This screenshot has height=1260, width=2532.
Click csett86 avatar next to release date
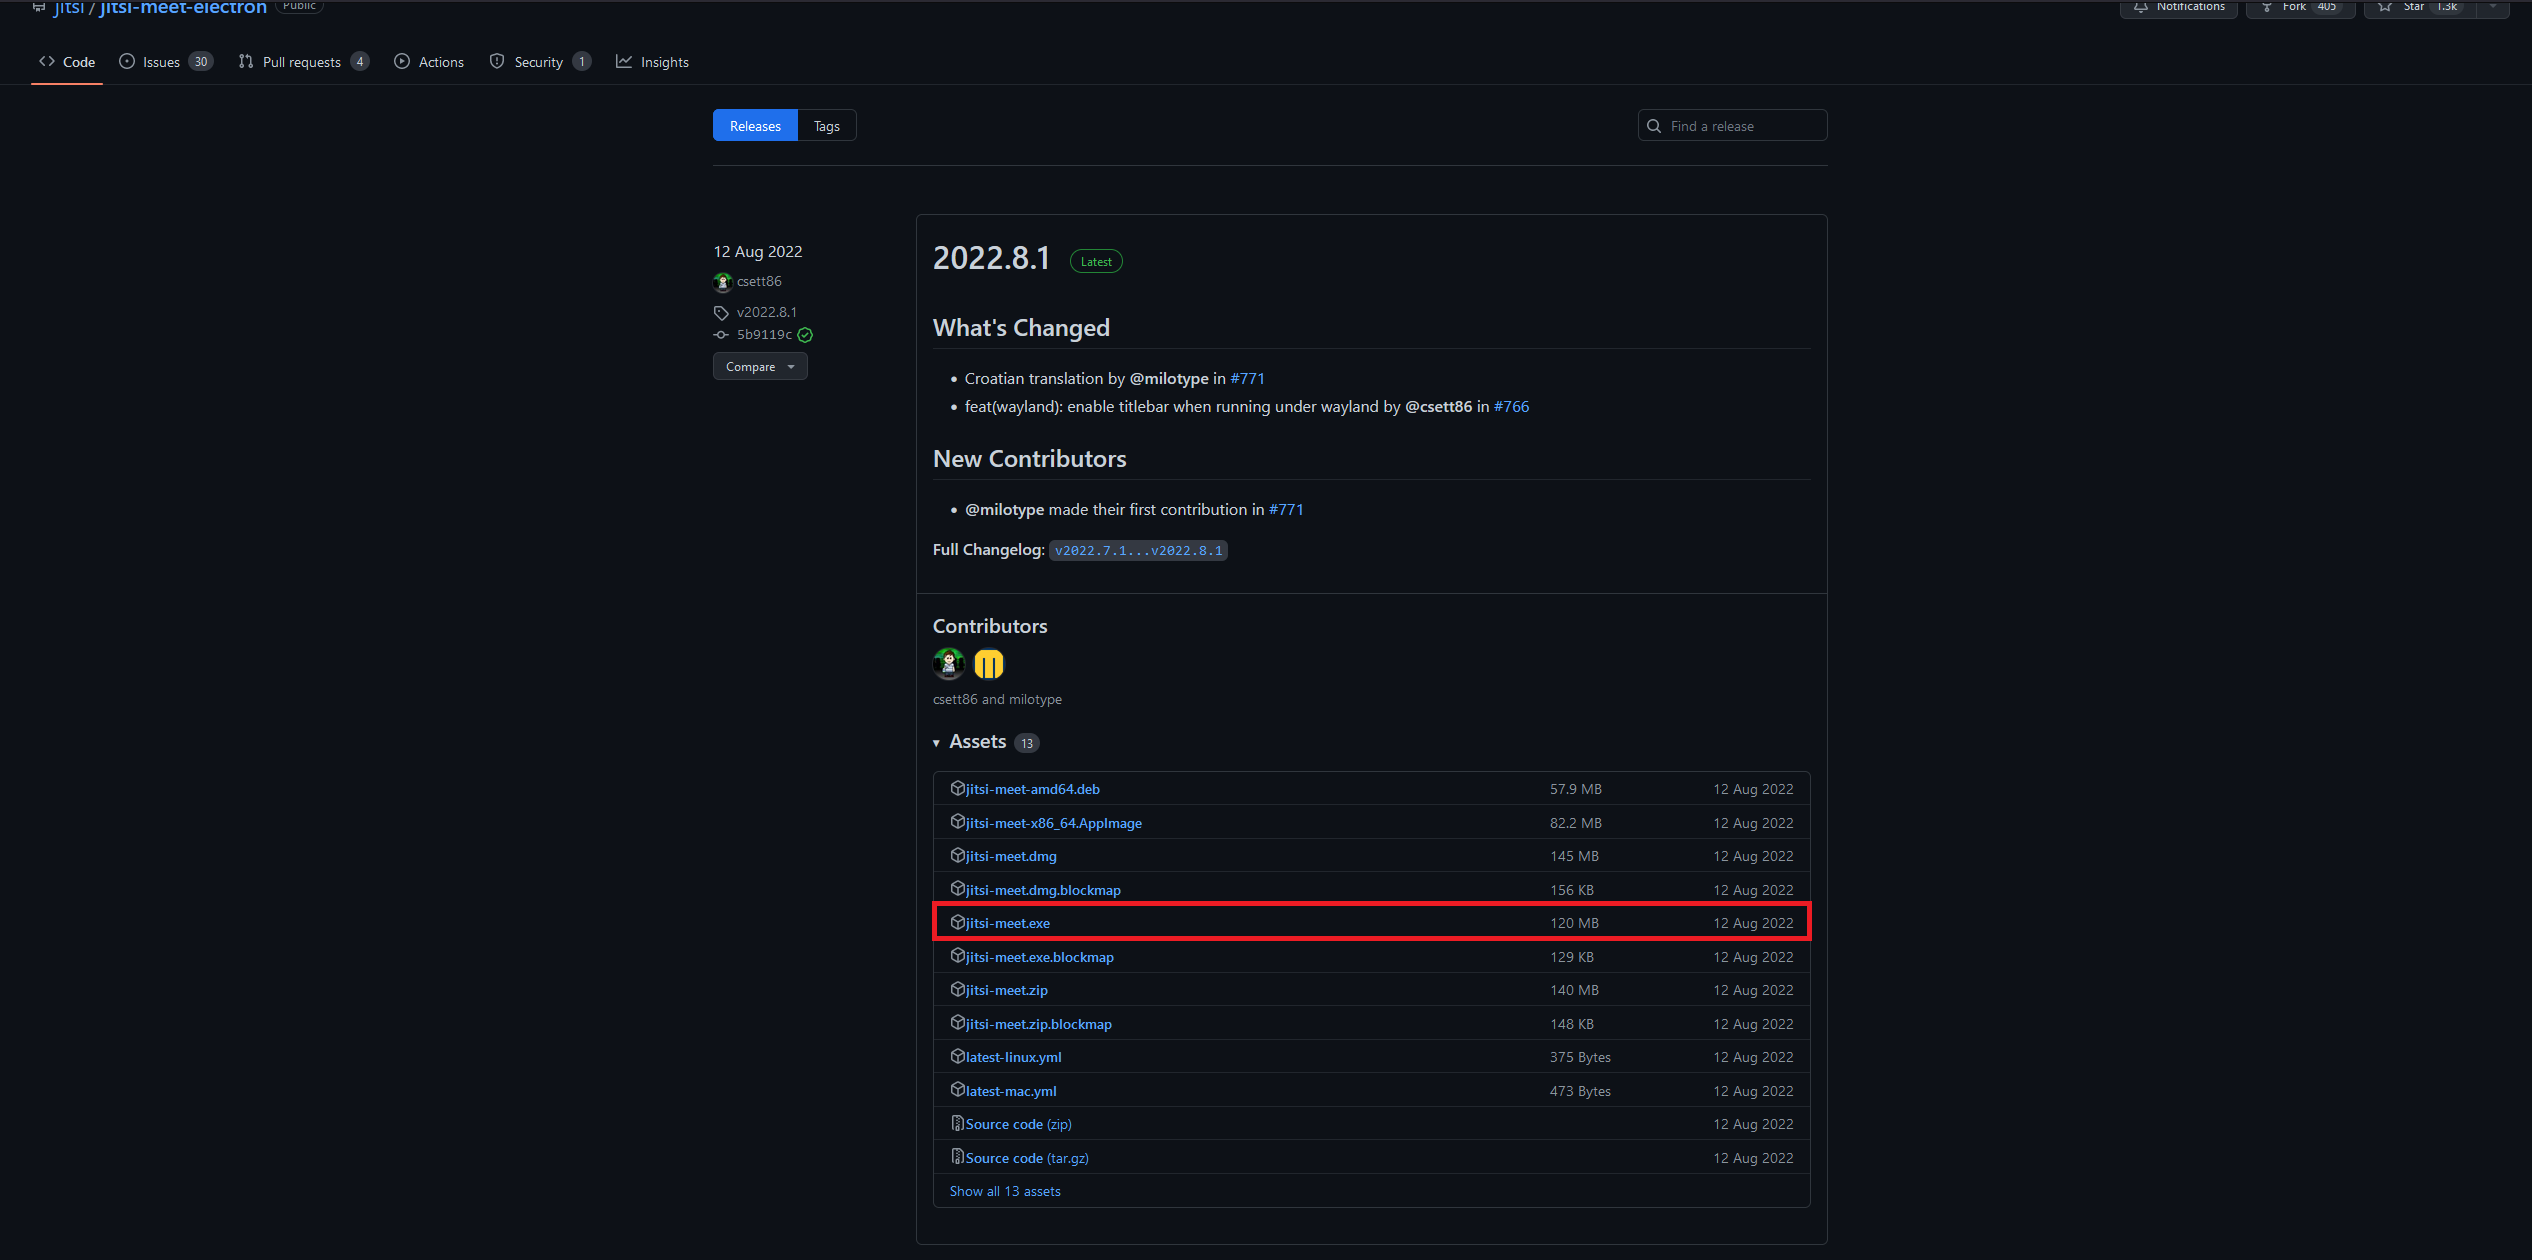pyautogui.click(x=723, y=282)
